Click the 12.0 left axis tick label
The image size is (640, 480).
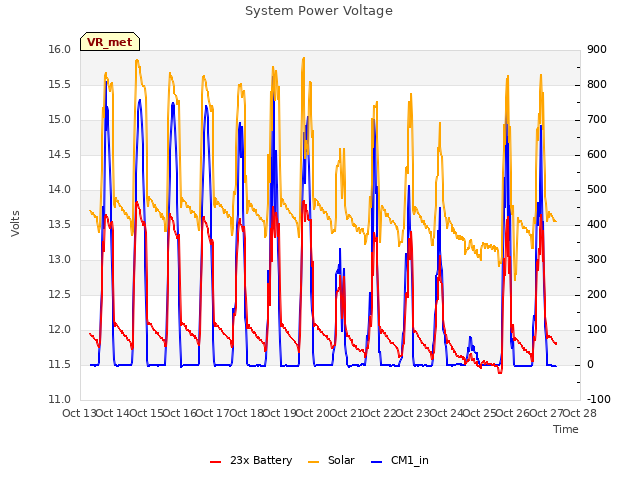pos(60,330)
